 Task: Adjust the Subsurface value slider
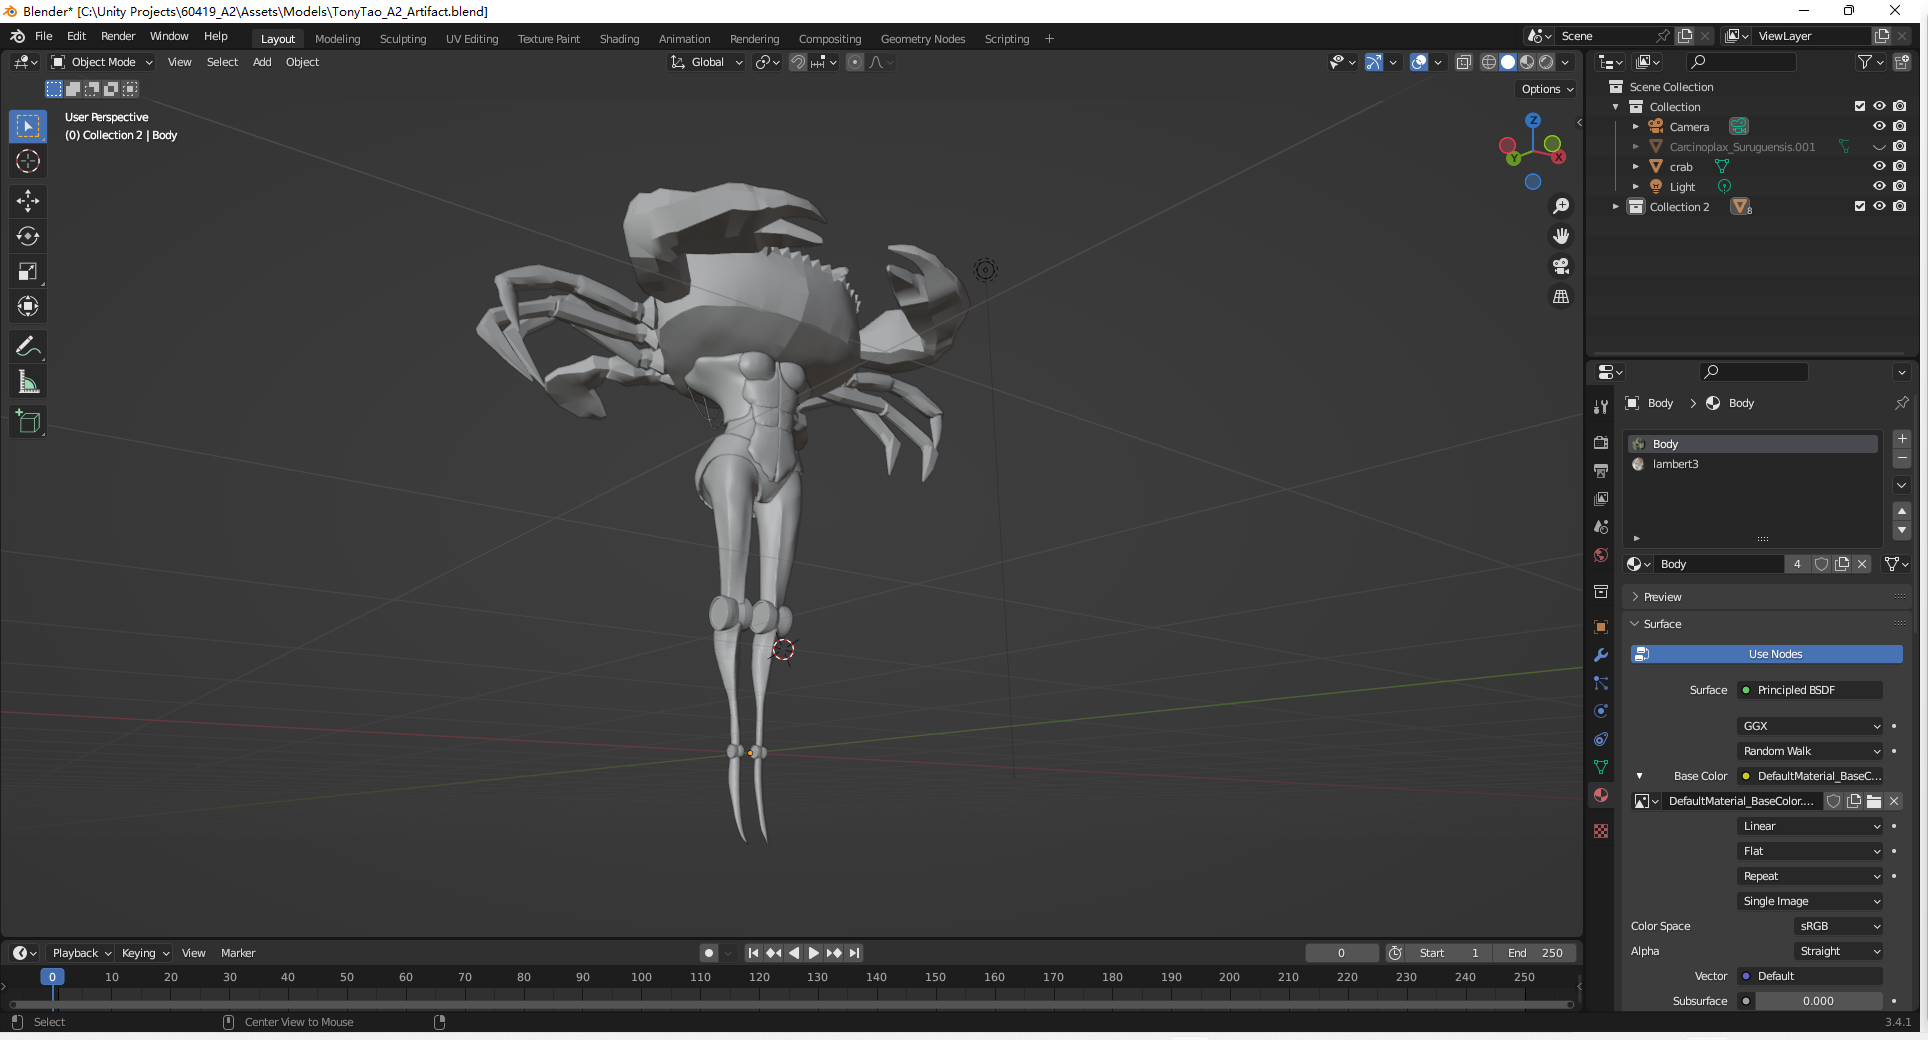pyautogui.click(x=1818, y=1001)
